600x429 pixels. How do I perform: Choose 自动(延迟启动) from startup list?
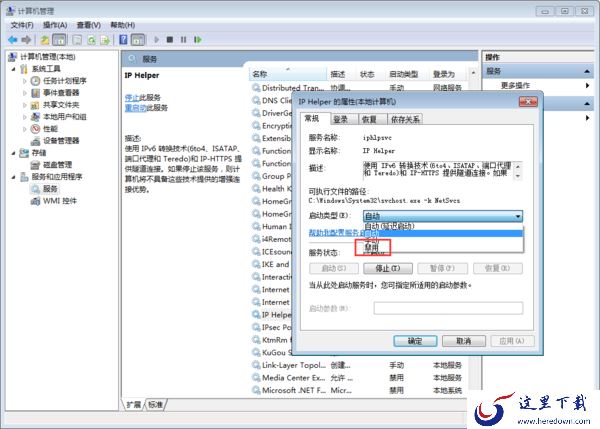tap(443, 226)
